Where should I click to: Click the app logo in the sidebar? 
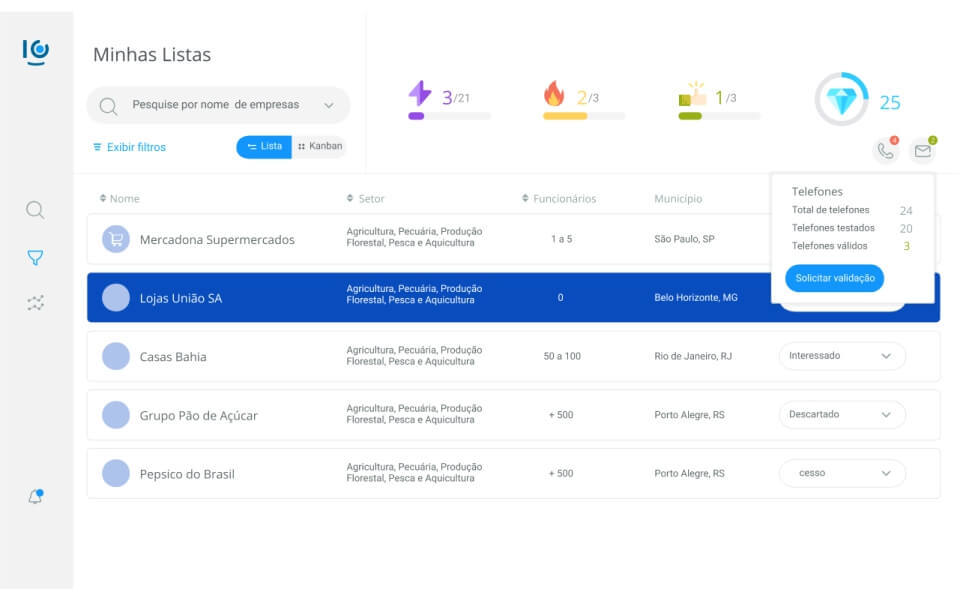coord(36,52)
